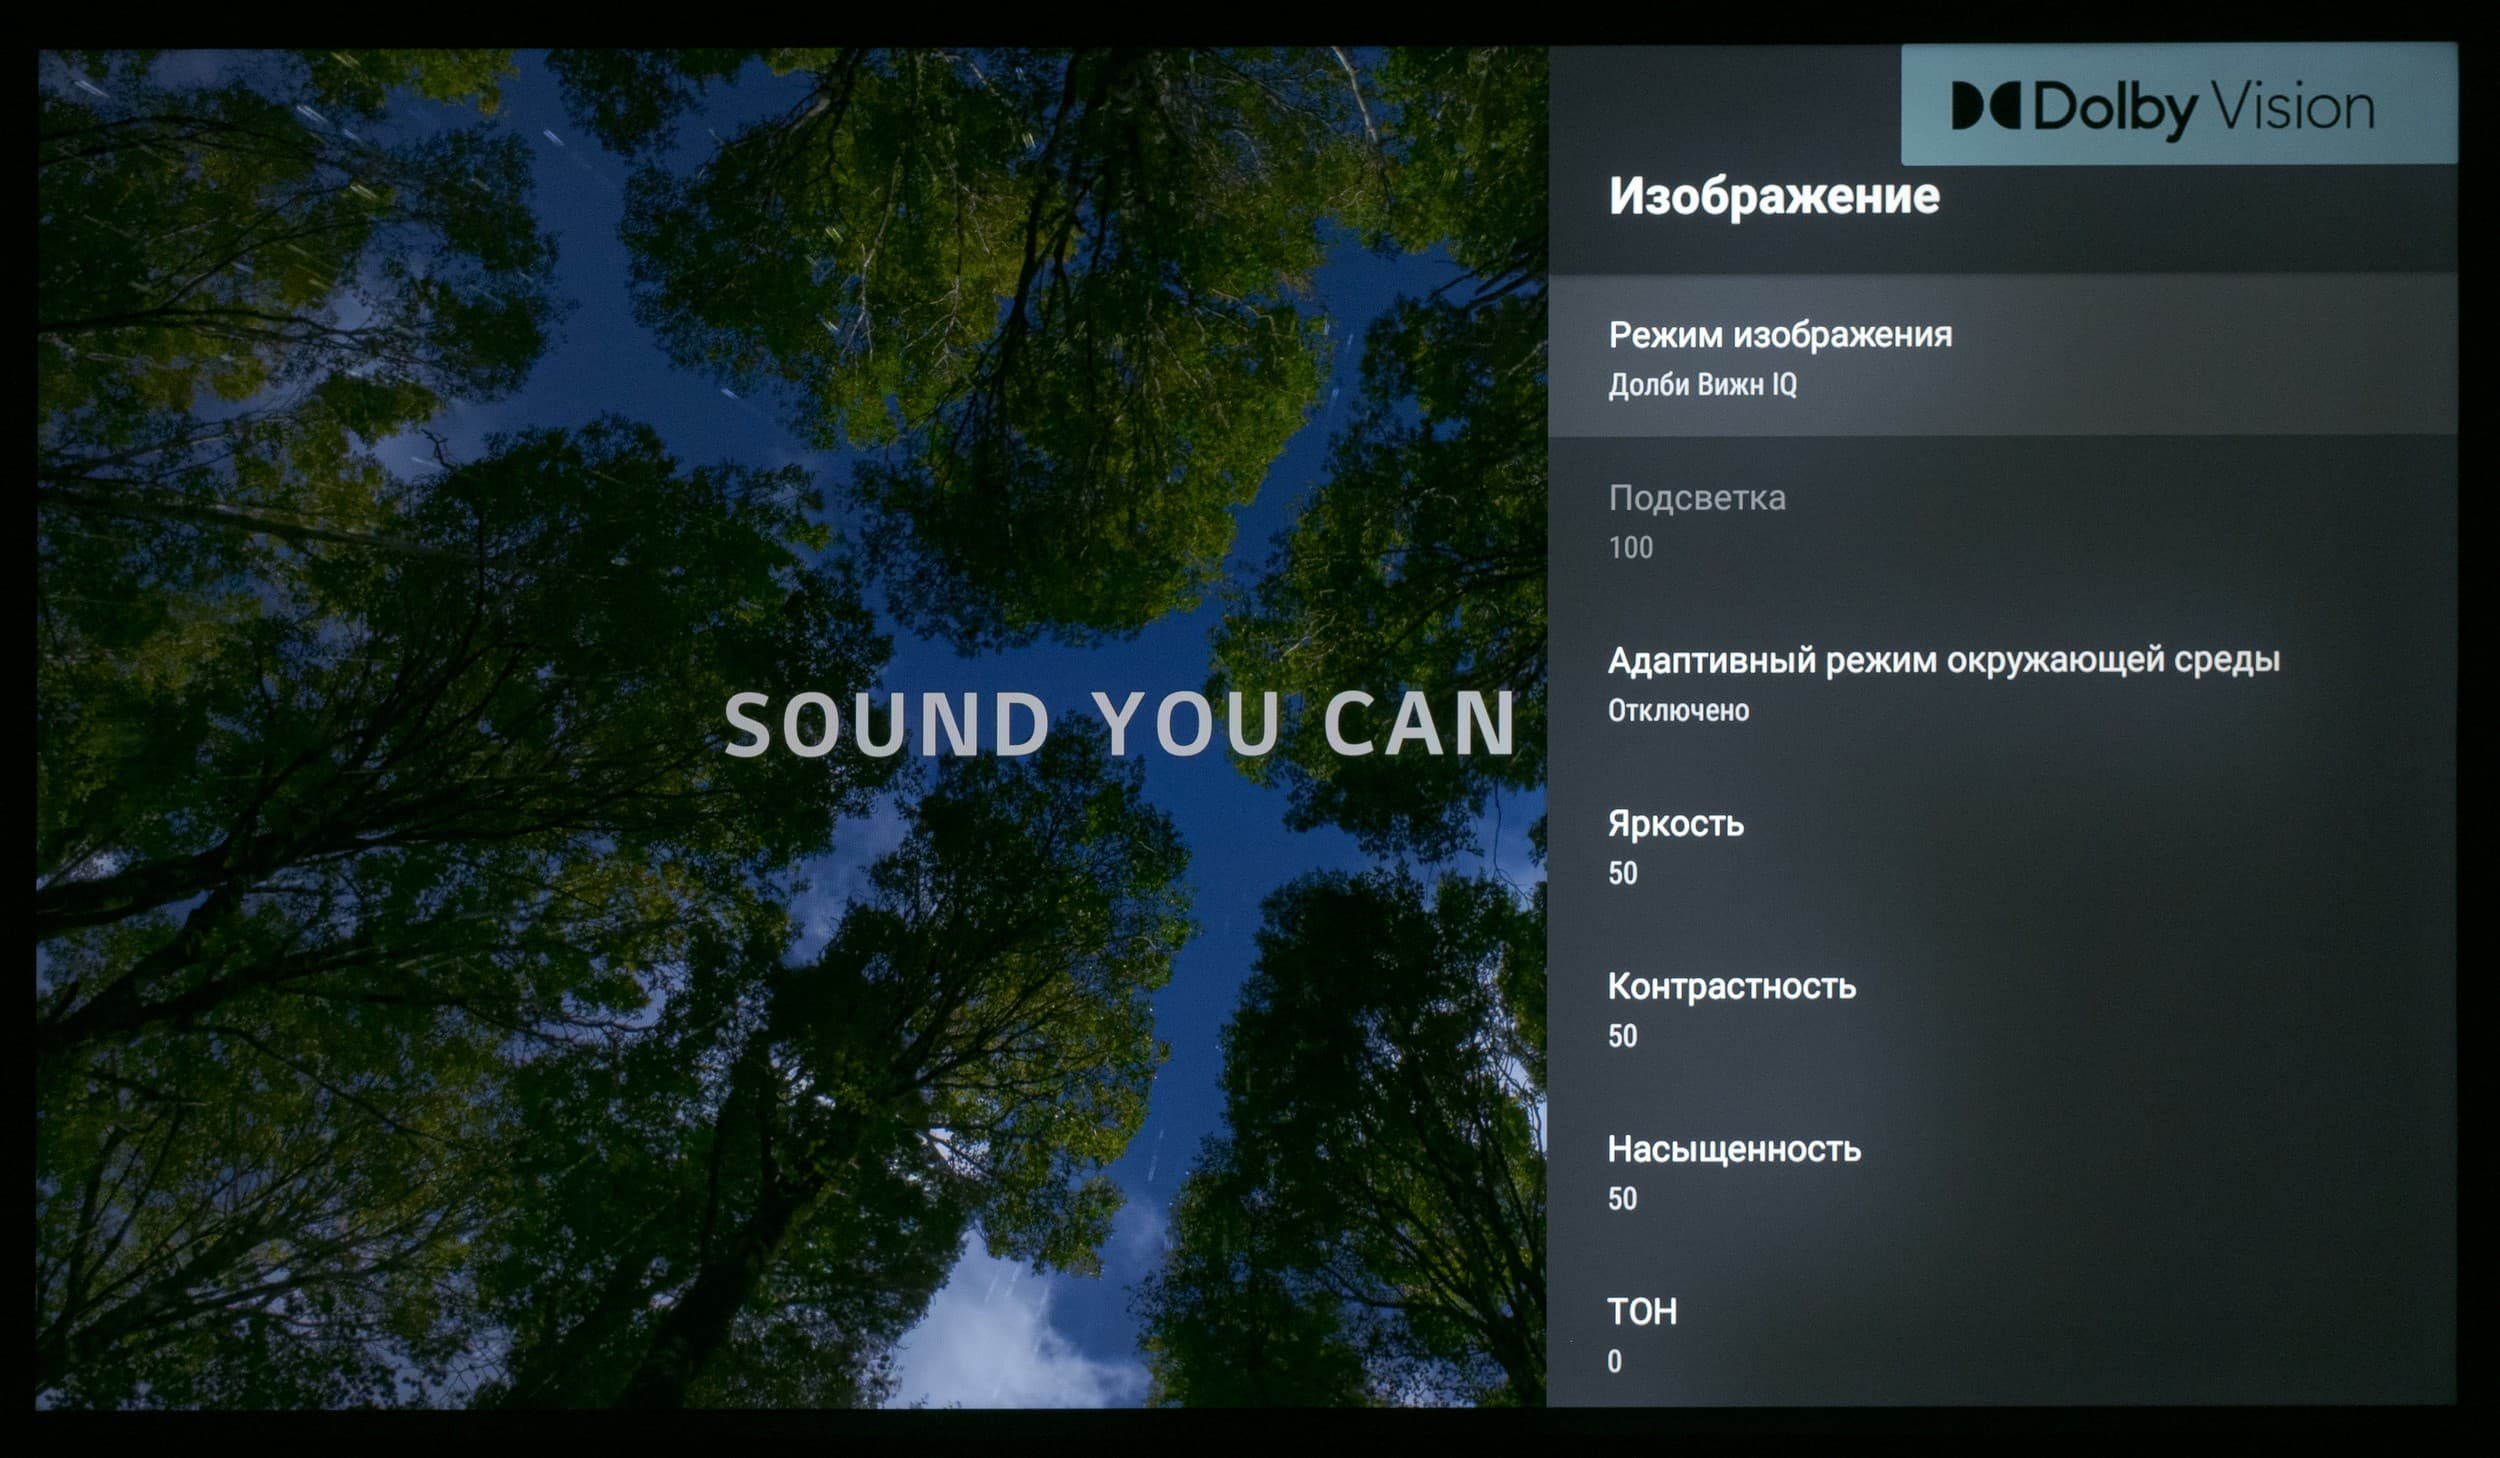Click the ТОН value 0
Image resolution: width=2500 pixels, height=1458 pixels.
1614,1362
